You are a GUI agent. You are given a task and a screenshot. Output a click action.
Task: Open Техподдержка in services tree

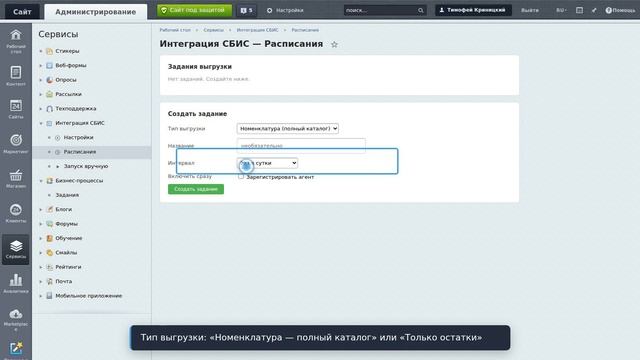click(76, 109)
